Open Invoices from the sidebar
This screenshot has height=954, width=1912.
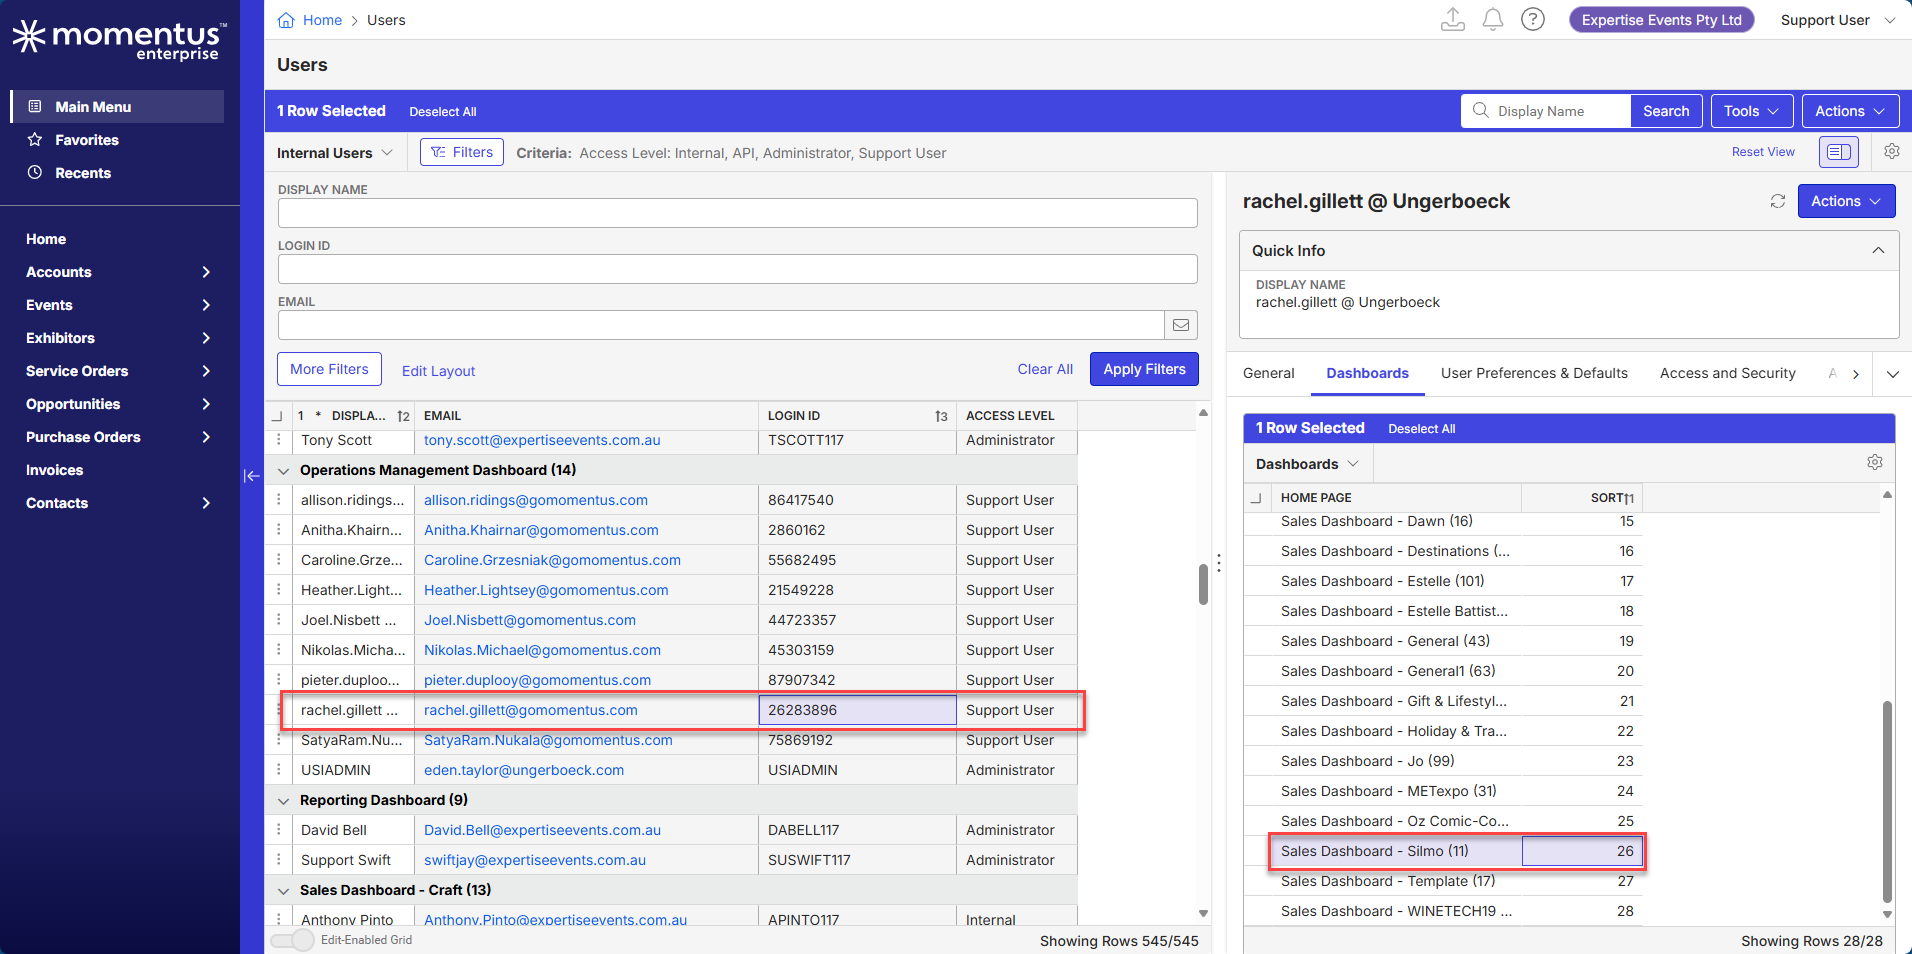pos(54,470)
